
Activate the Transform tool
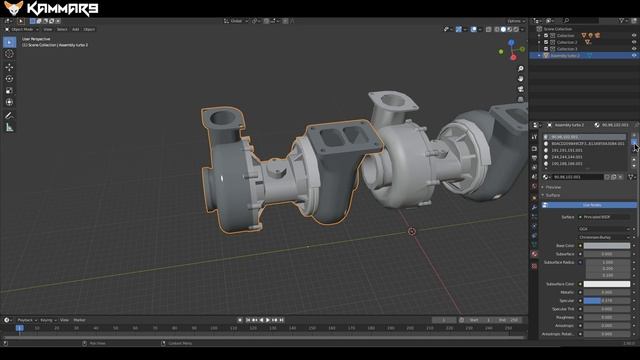[x=9, y=102]
